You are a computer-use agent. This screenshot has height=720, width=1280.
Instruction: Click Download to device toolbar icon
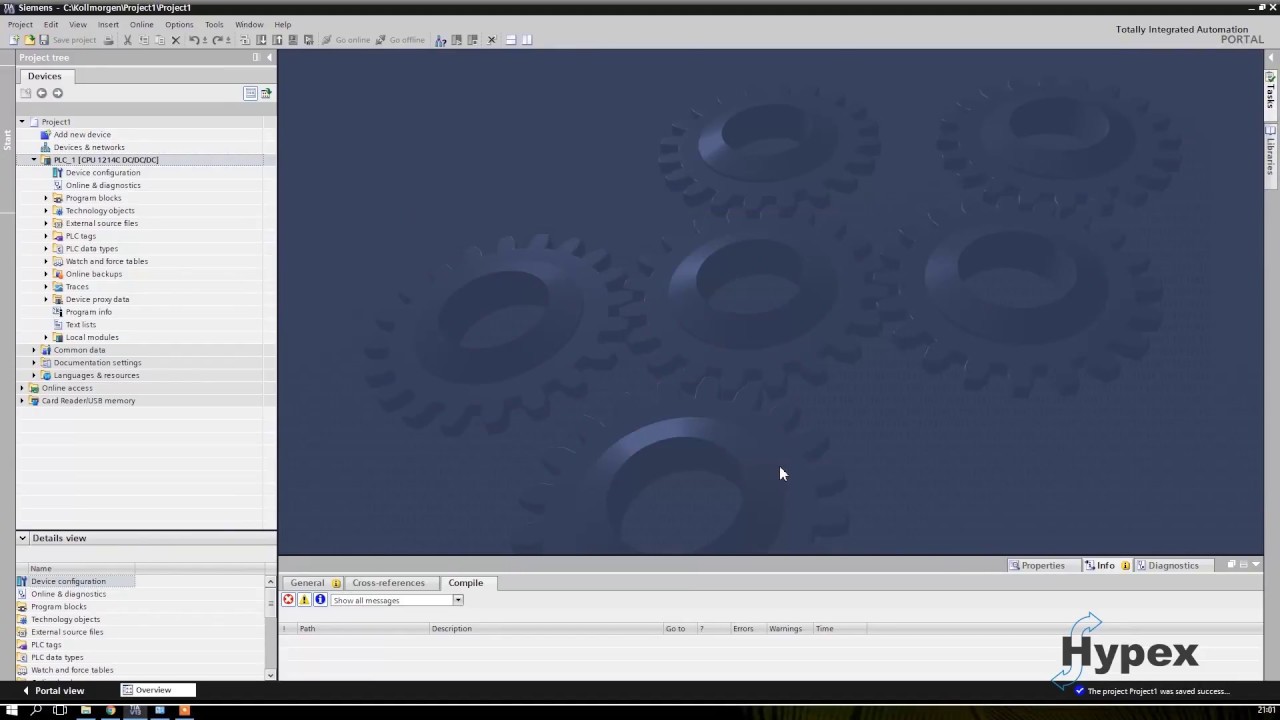[x=261, y=40]
